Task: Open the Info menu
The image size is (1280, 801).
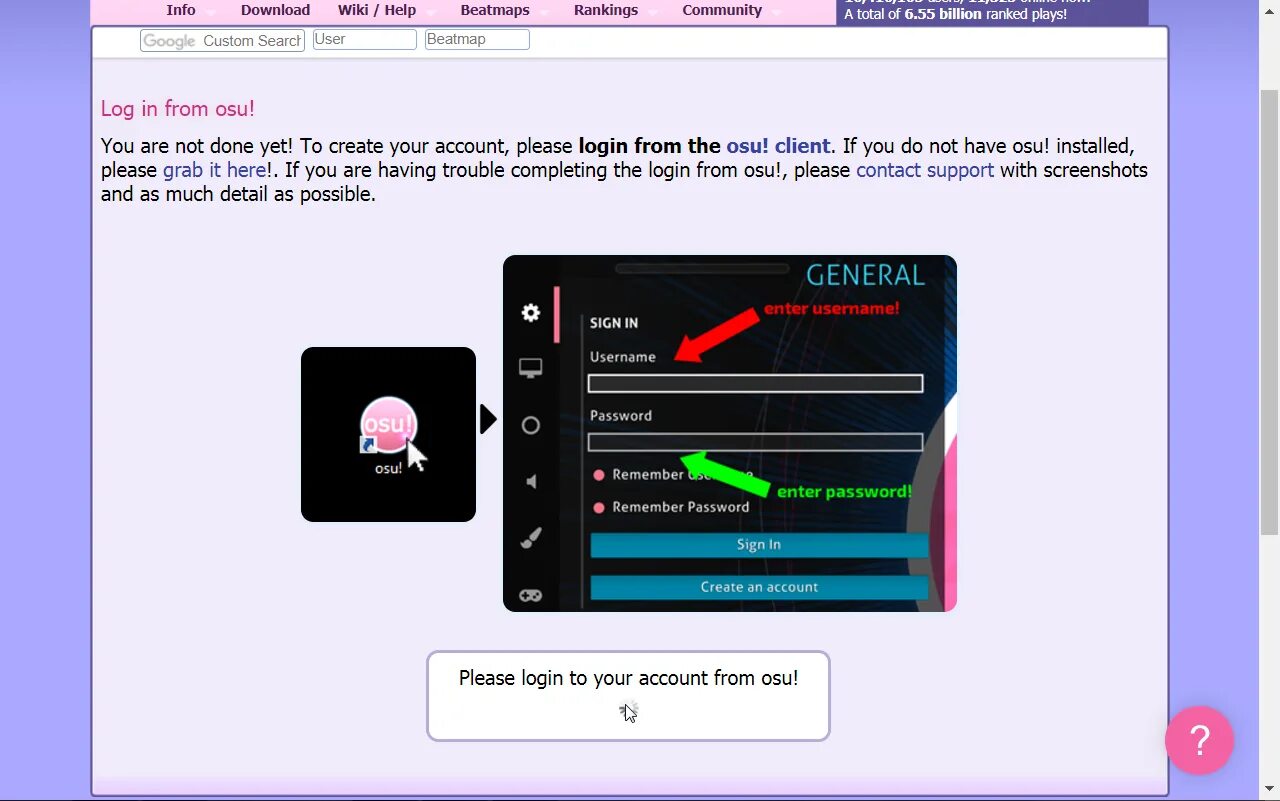Action: point(181,10)
